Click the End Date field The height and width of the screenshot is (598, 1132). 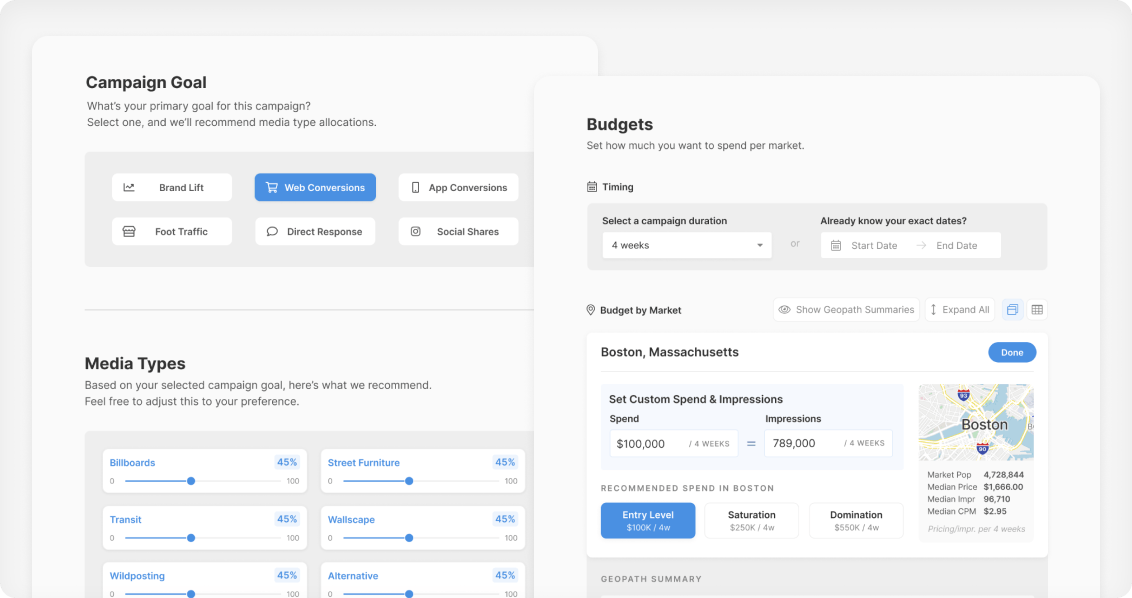pos(957,245)
